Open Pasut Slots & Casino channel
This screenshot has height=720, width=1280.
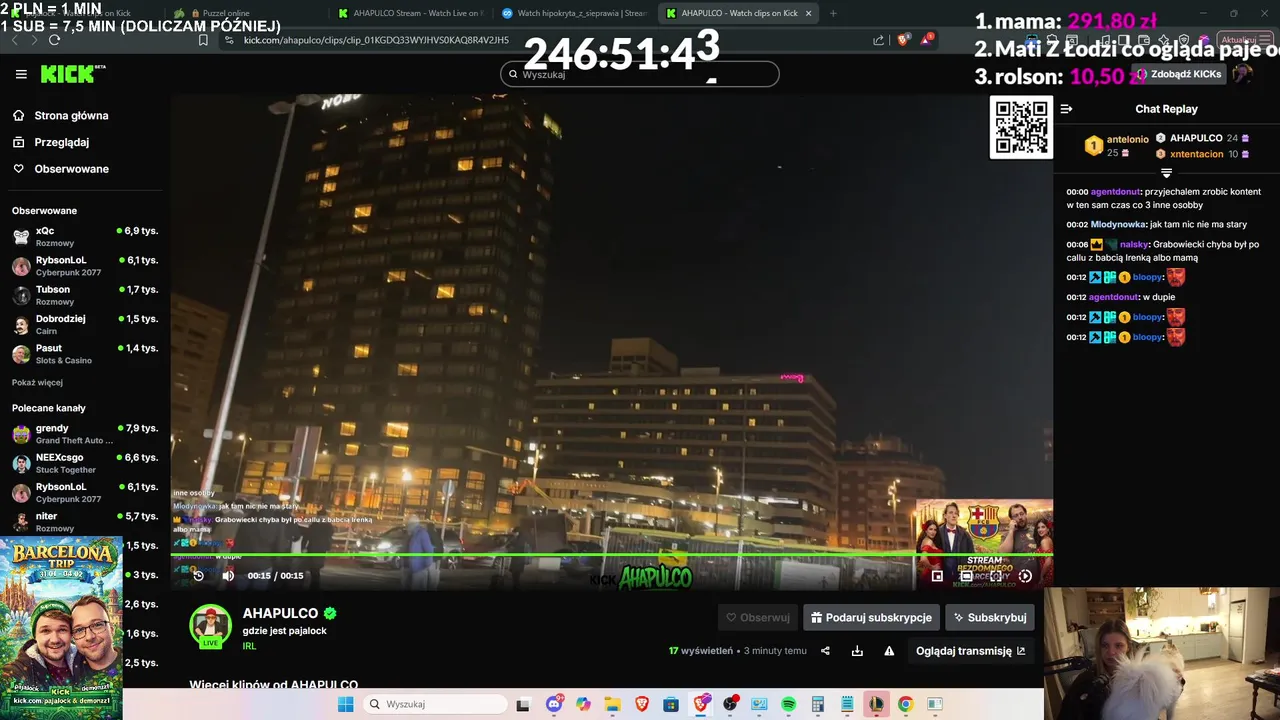pos(85,353)
